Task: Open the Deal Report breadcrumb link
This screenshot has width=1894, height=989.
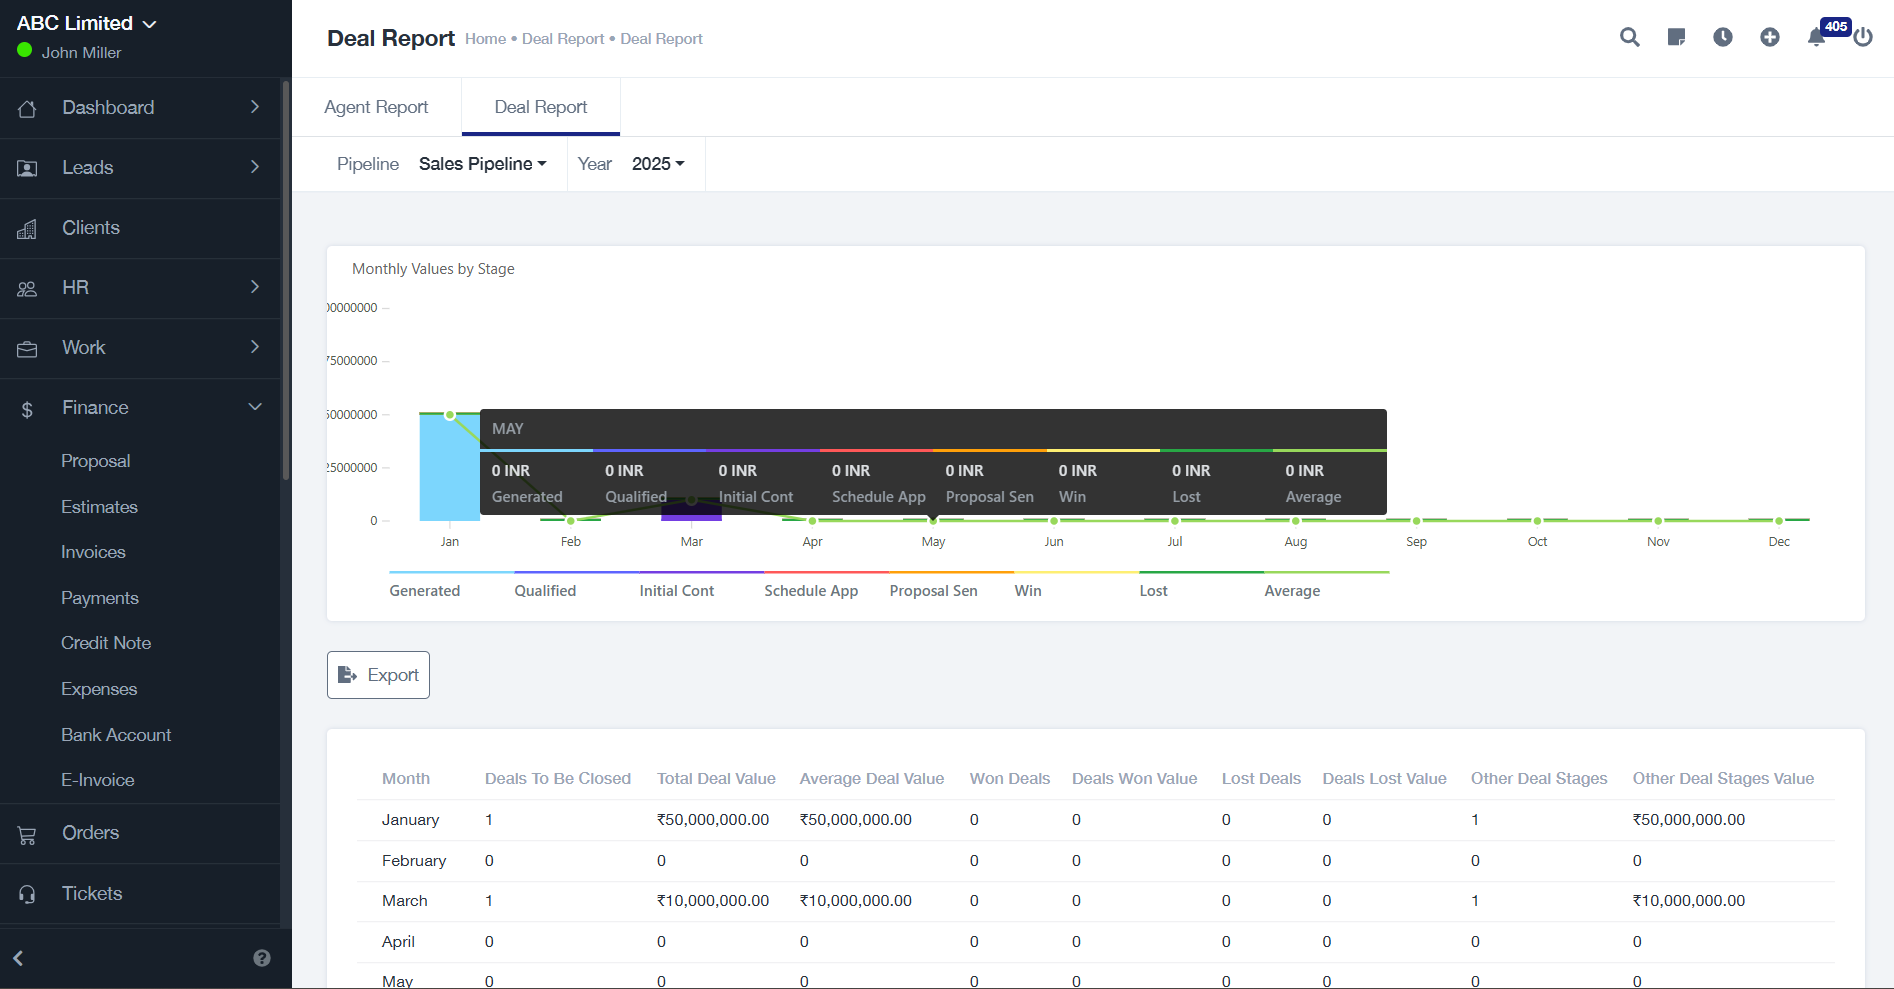Action: [562, 39]
